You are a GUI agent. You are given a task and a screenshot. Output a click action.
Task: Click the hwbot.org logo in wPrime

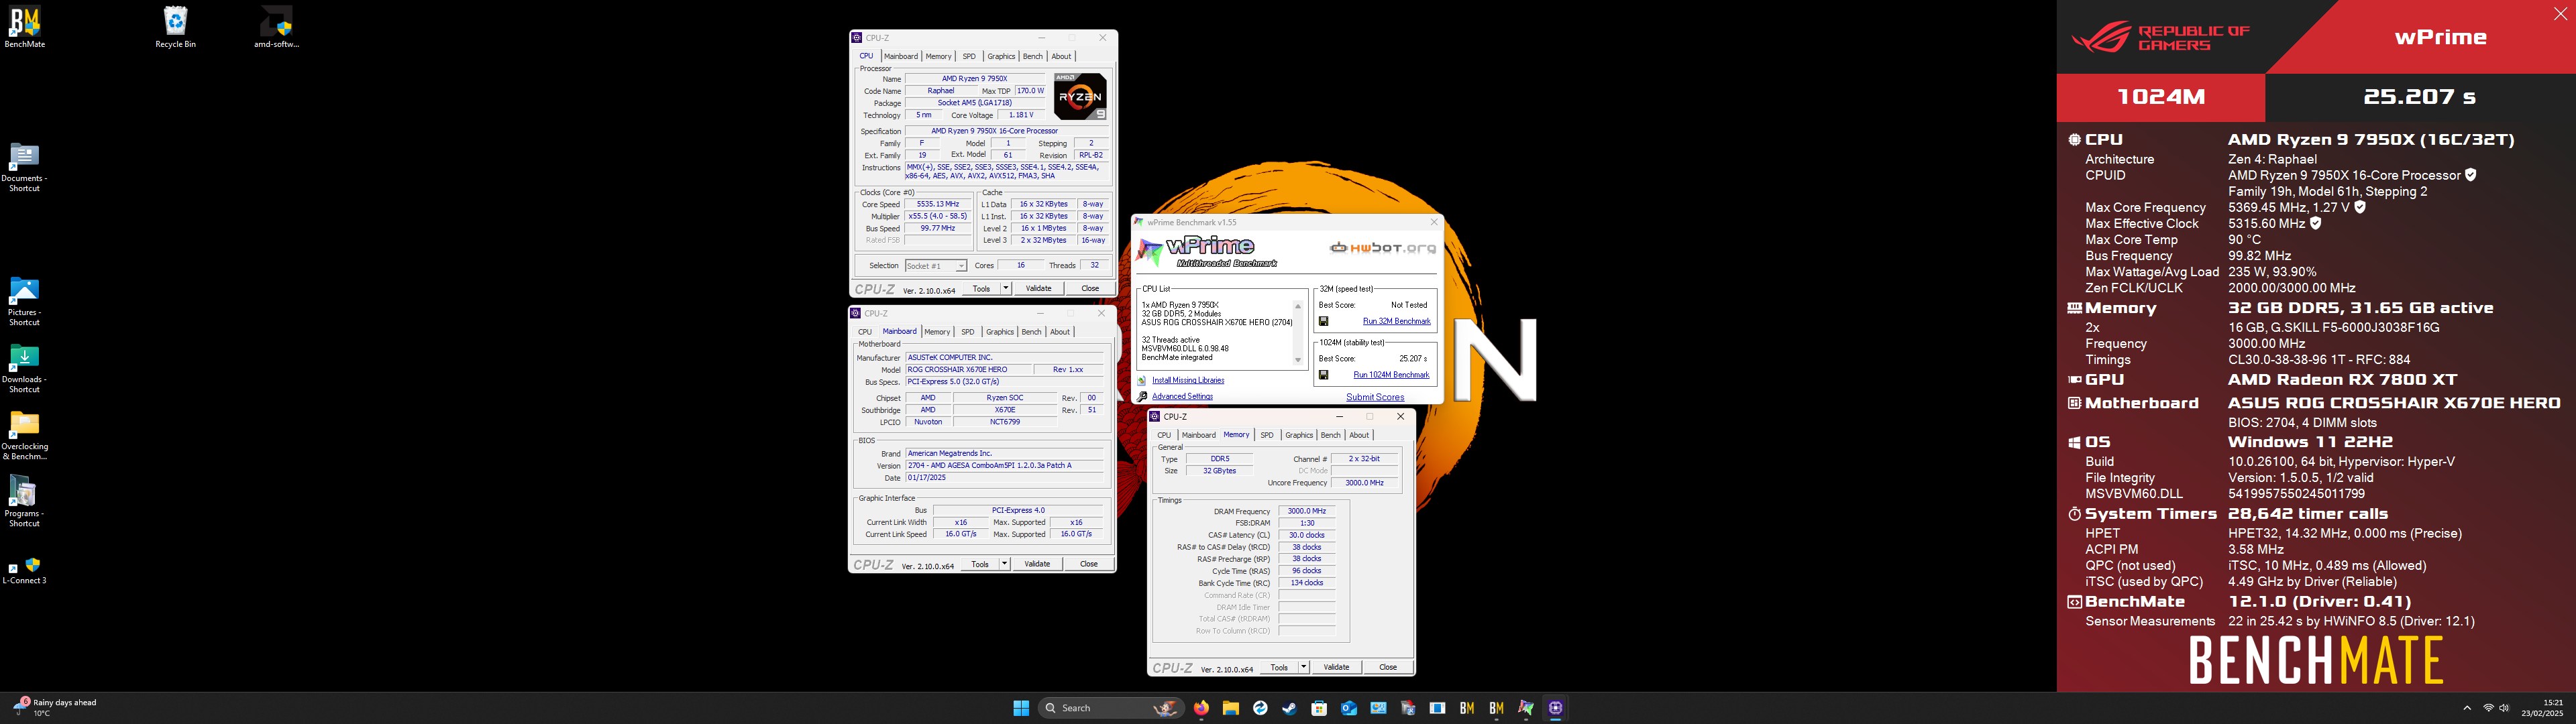pos(1382,248)
